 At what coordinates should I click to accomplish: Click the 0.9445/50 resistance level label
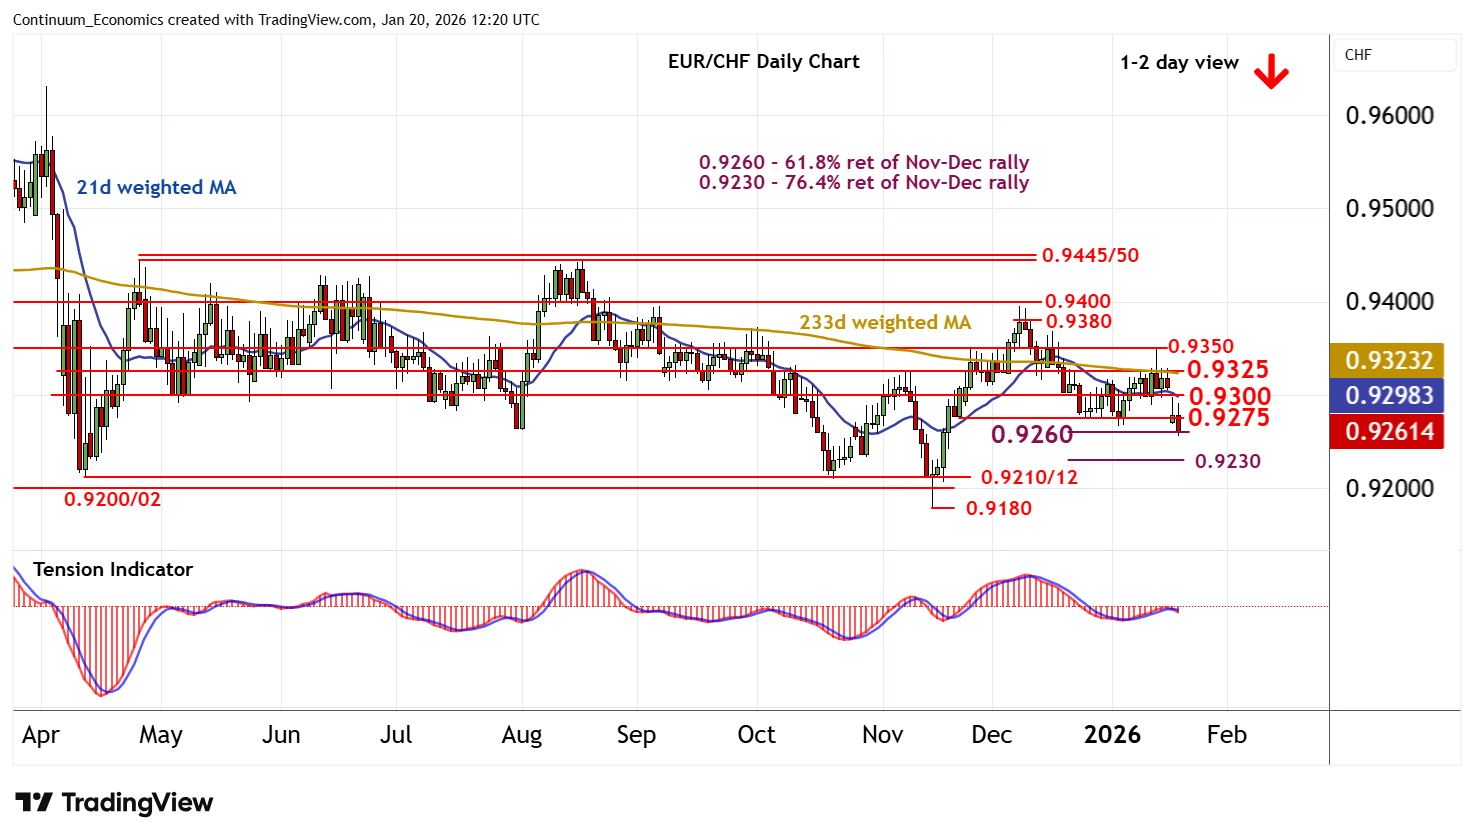pyautogui.click(x=1090, y=255)
